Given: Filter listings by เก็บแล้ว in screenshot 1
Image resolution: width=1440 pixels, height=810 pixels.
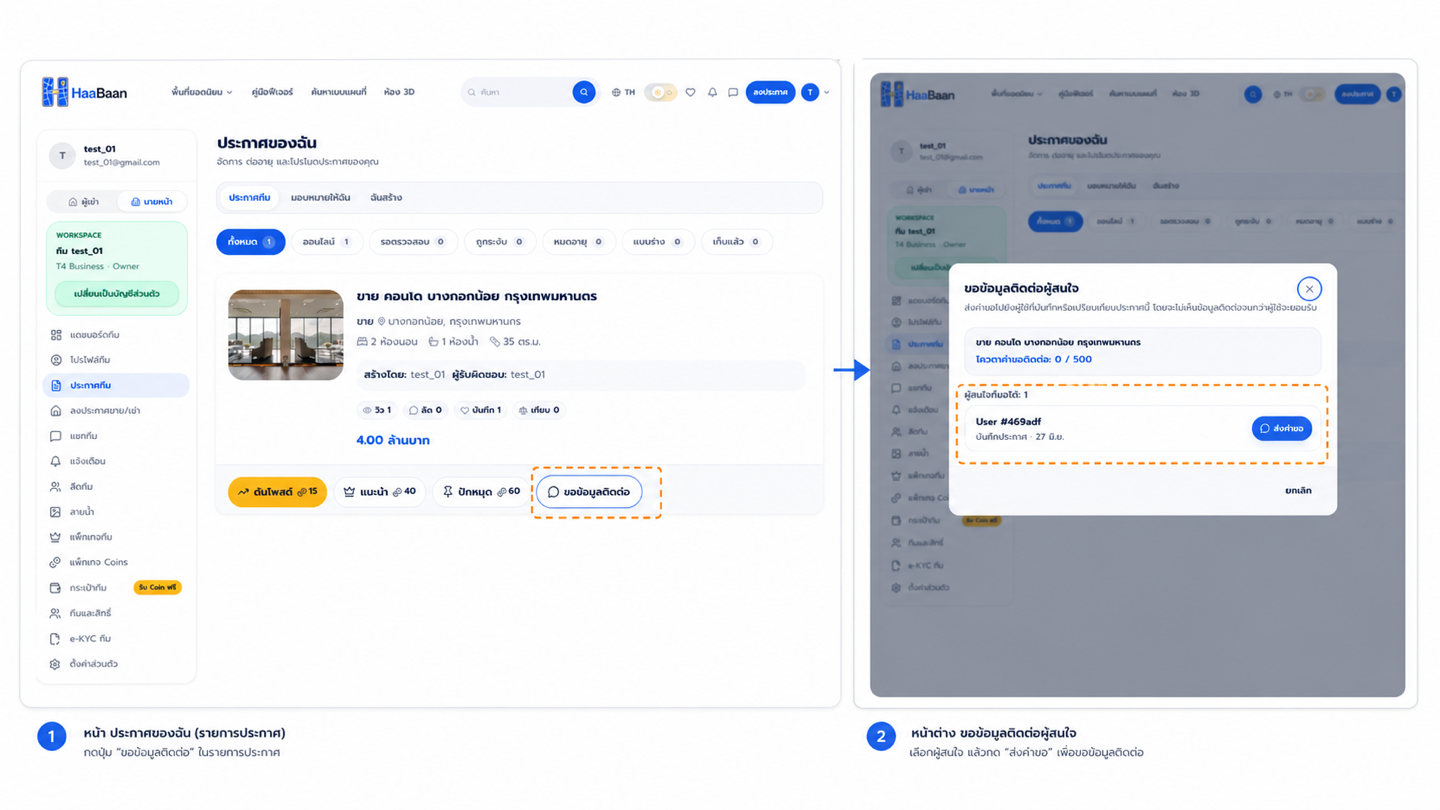Looking at the screenshot, I should (736, 242).
